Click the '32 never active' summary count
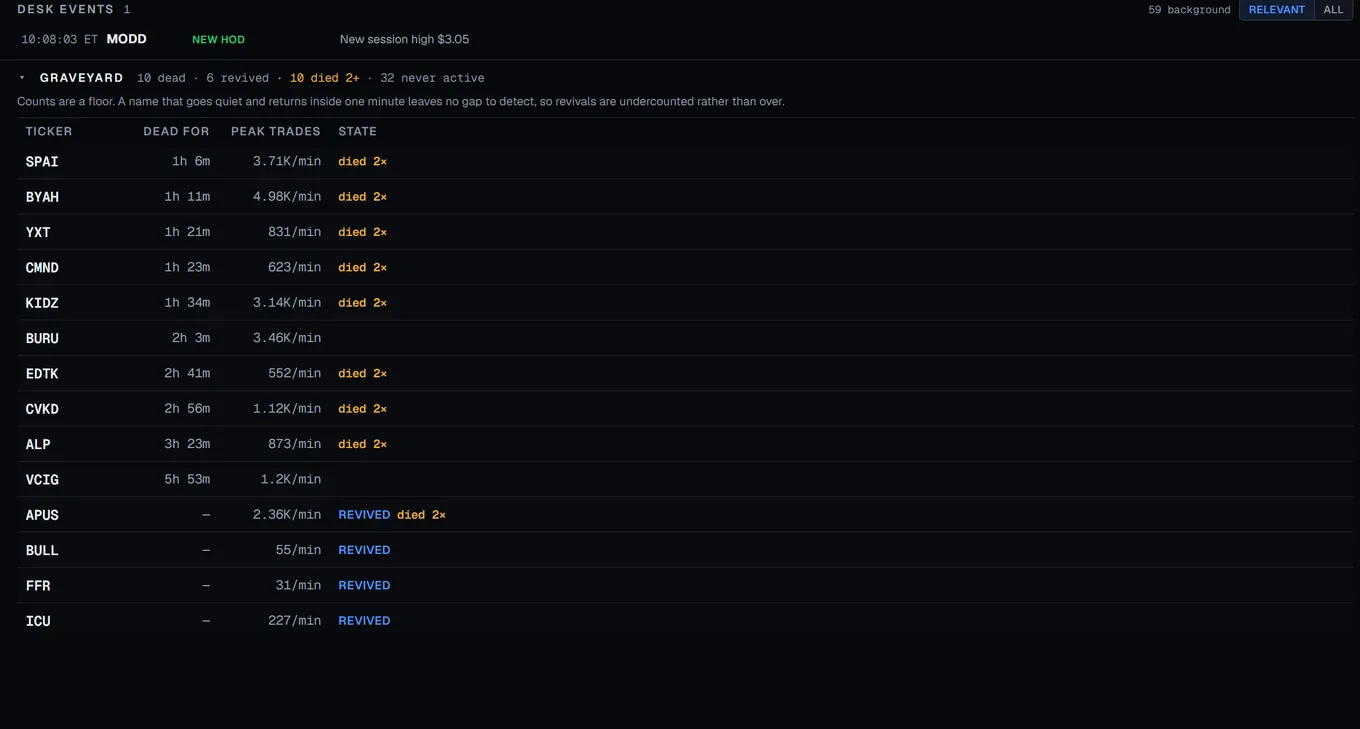 click(432, 78)
